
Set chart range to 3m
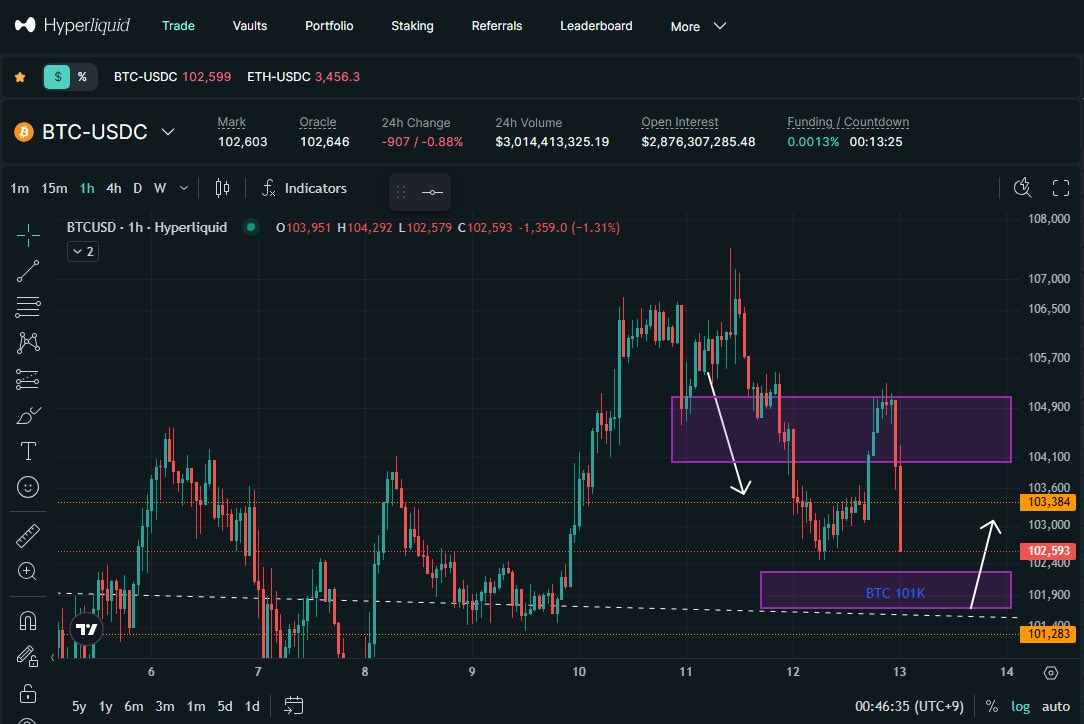coord(165,706)
